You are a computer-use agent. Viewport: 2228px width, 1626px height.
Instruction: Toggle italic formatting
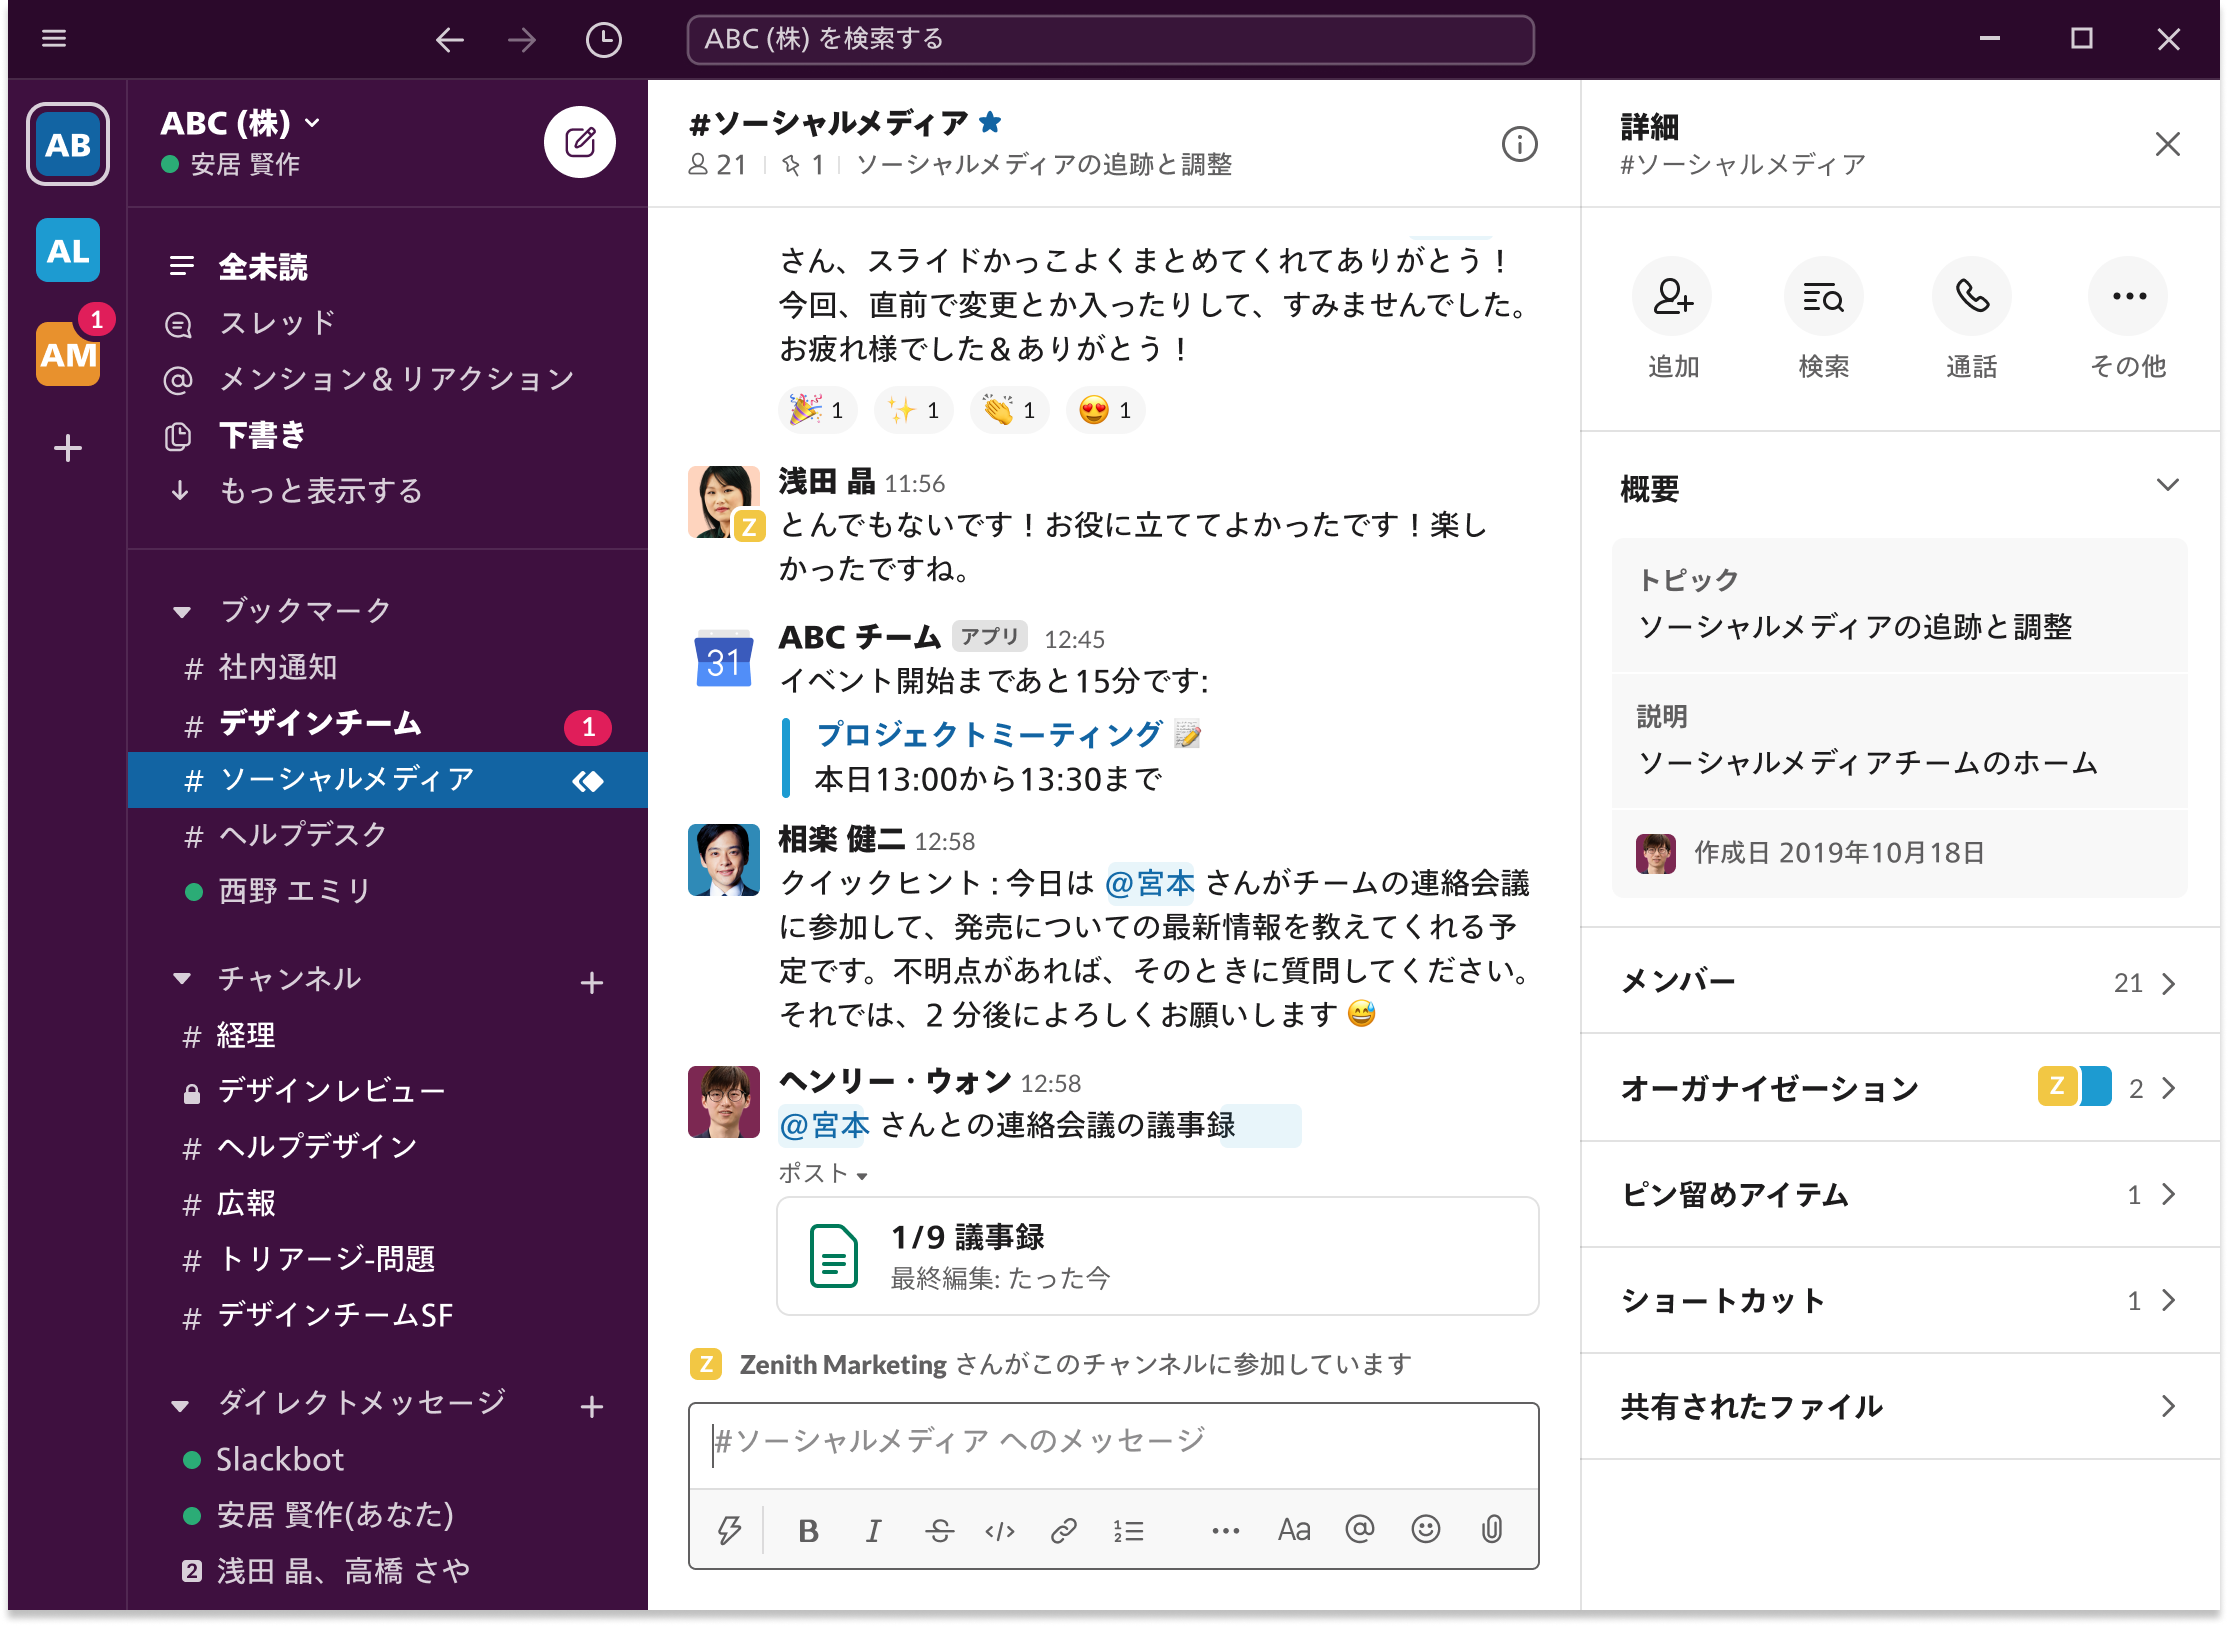click(873, 1530)
